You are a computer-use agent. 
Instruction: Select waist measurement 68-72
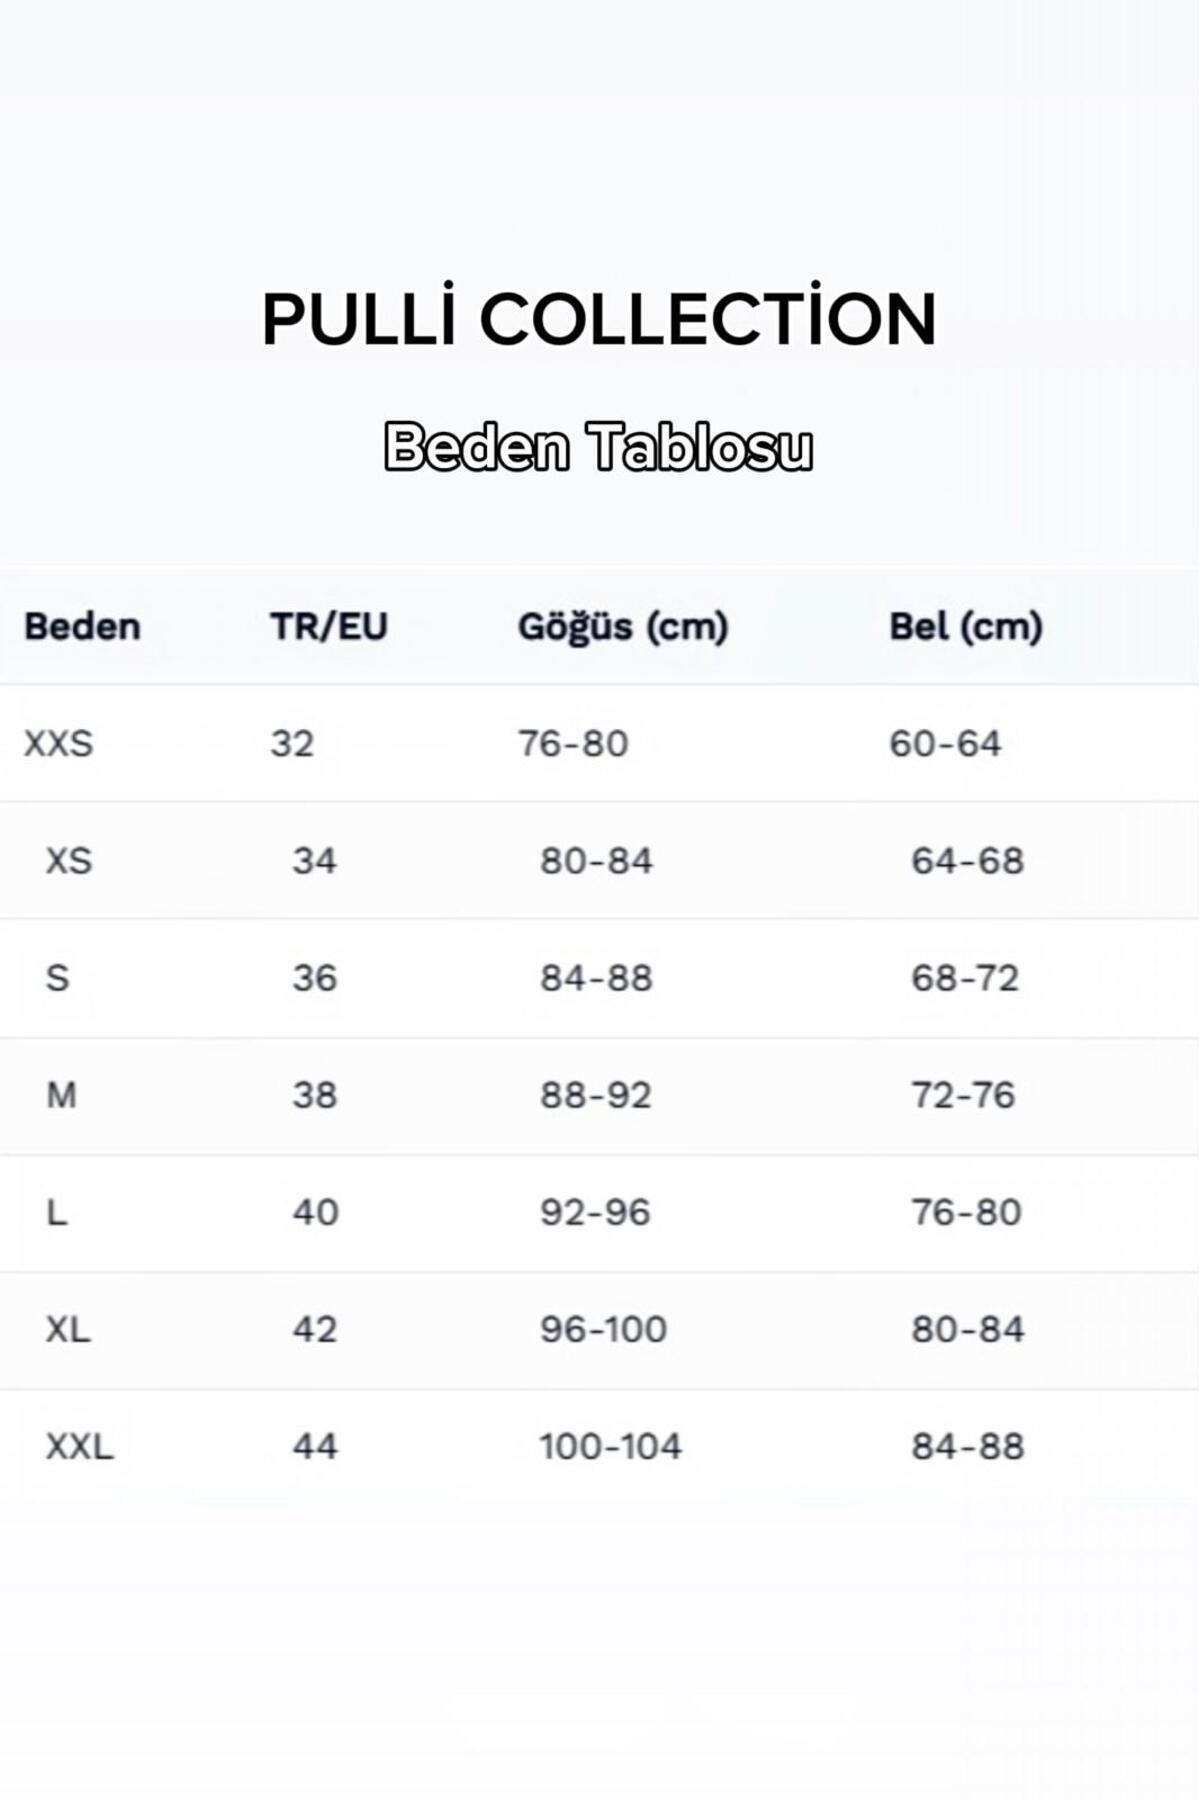(x=965, y=978)
